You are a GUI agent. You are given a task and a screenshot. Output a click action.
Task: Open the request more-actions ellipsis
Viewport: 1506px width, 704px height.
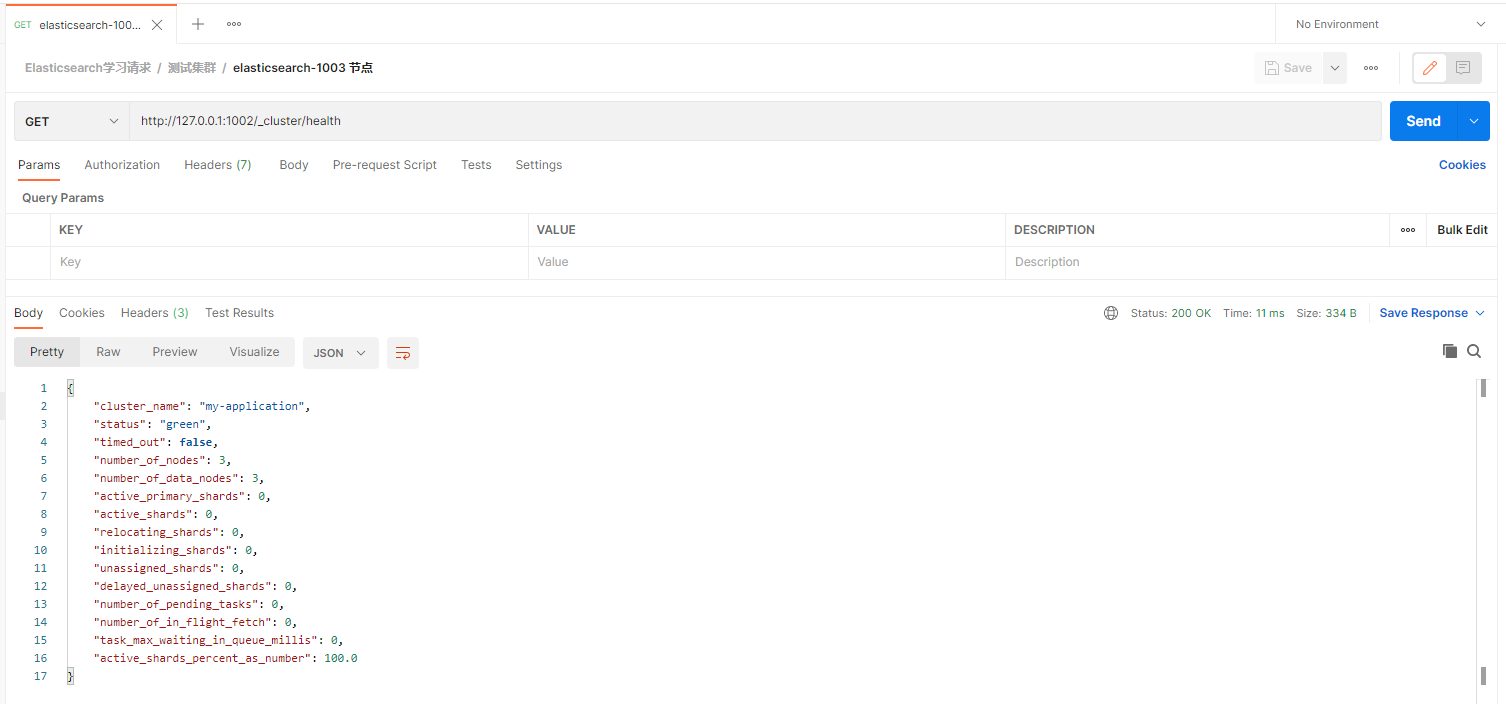pos(1371,68)
